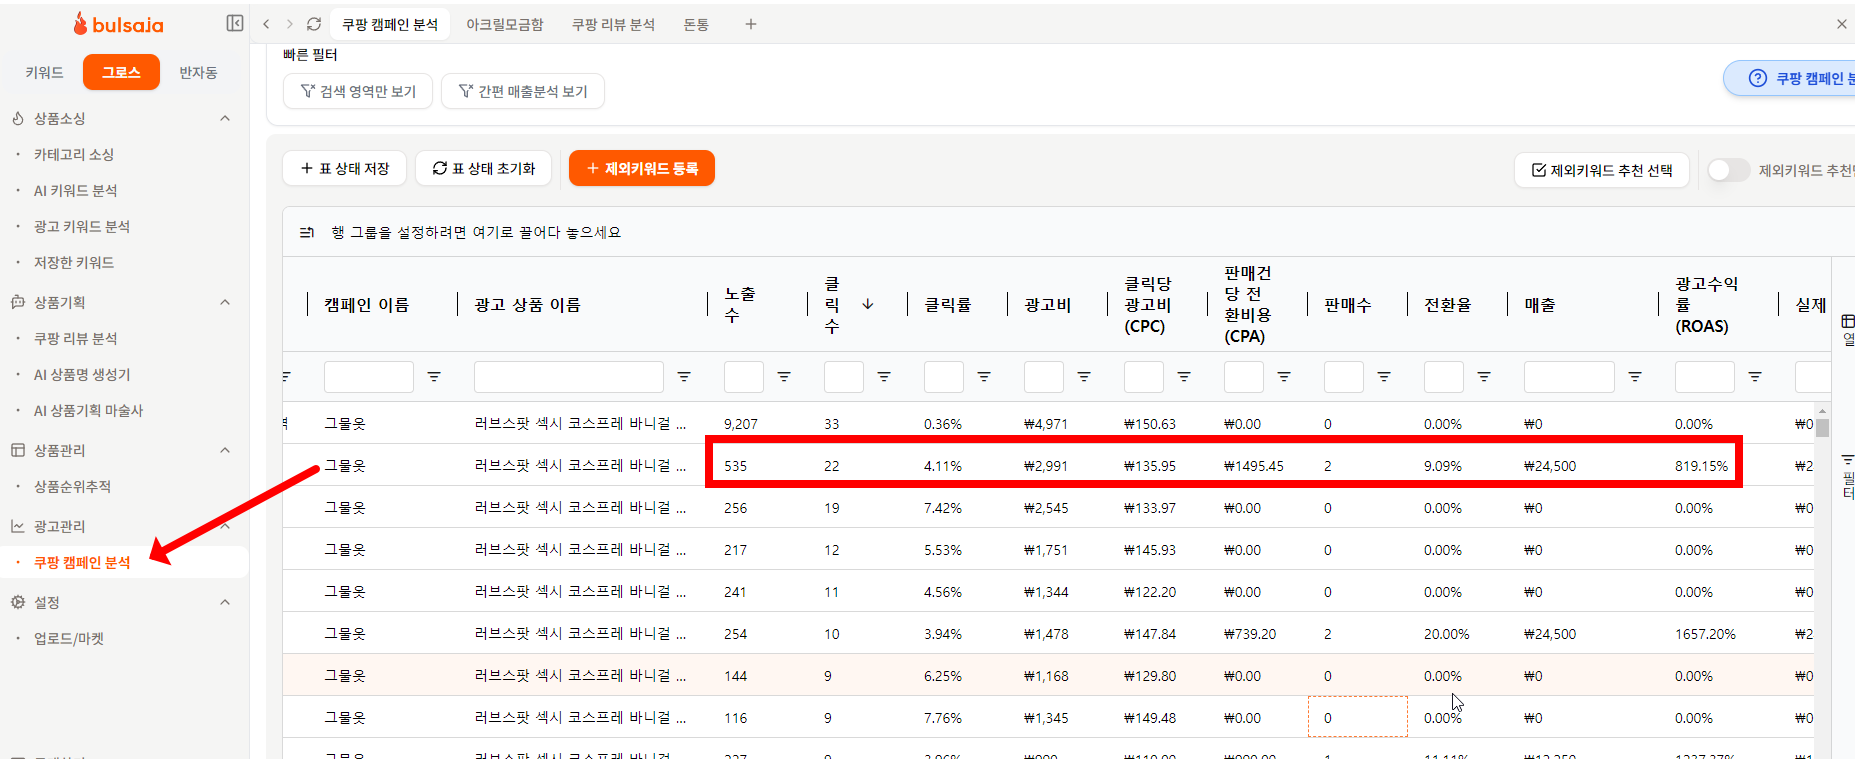Open a new tab with plus icon
This screenshot has width=1855, height=759.
tap(750, 24)
